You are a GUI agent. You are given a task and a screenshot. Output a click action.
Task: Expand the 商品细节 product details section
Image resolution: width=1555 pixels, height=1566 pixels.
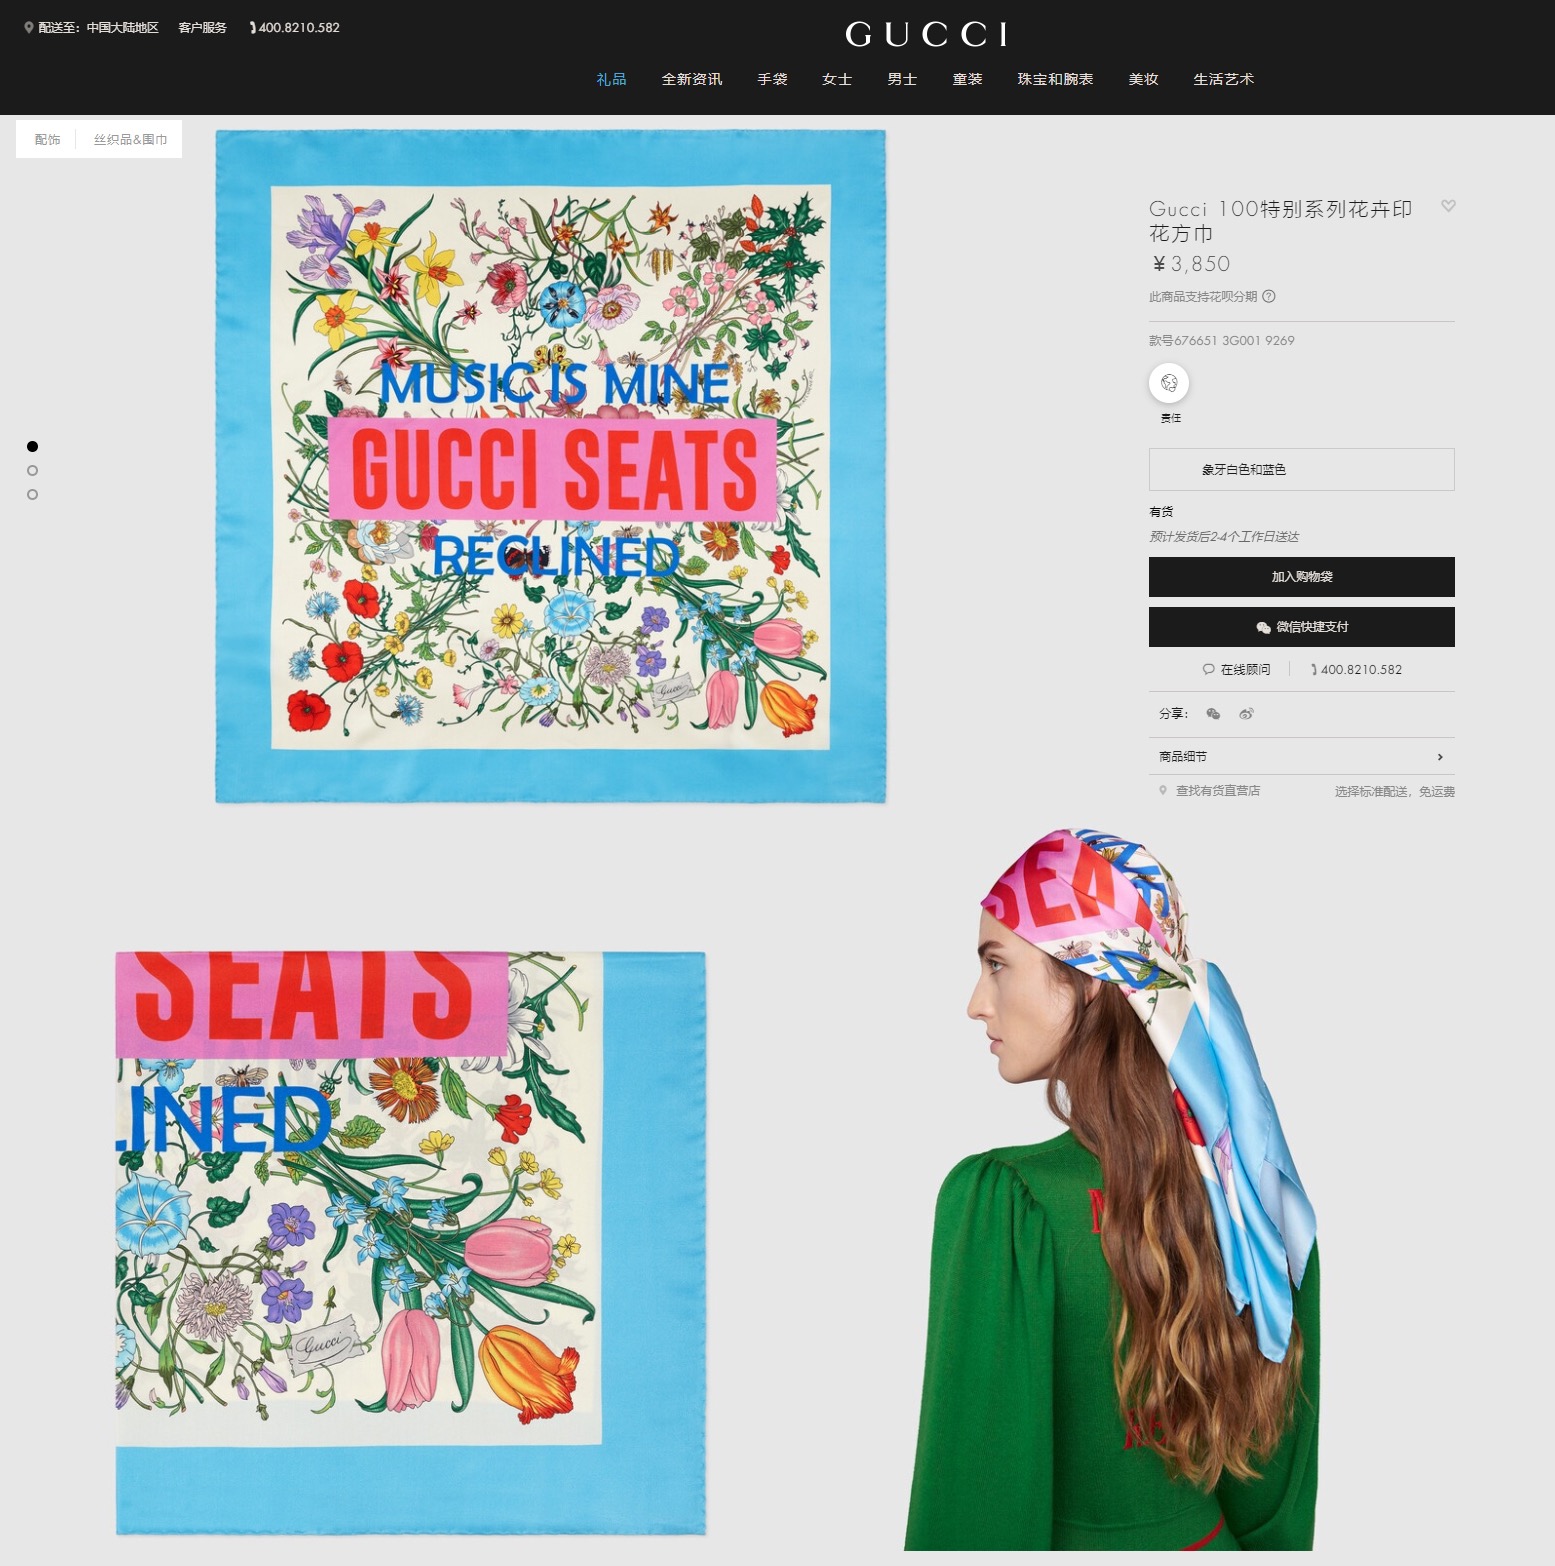1301,757
